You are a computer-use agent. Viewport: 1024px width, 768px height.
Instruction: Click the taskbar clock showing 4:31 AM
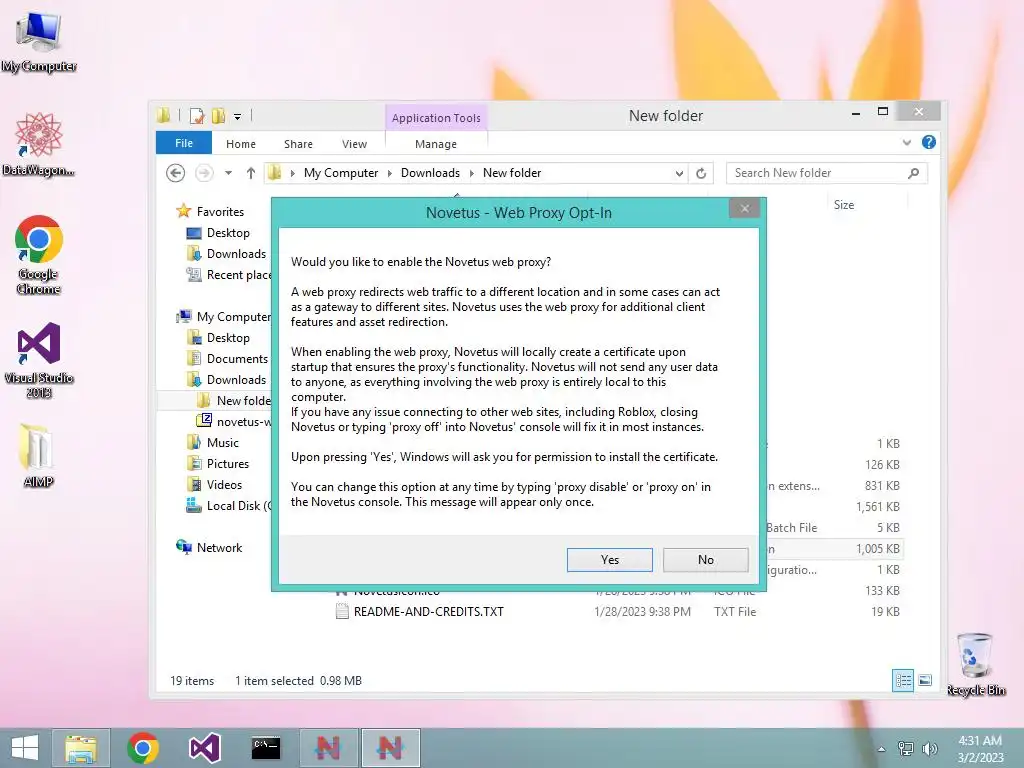[x=980, y=748]
